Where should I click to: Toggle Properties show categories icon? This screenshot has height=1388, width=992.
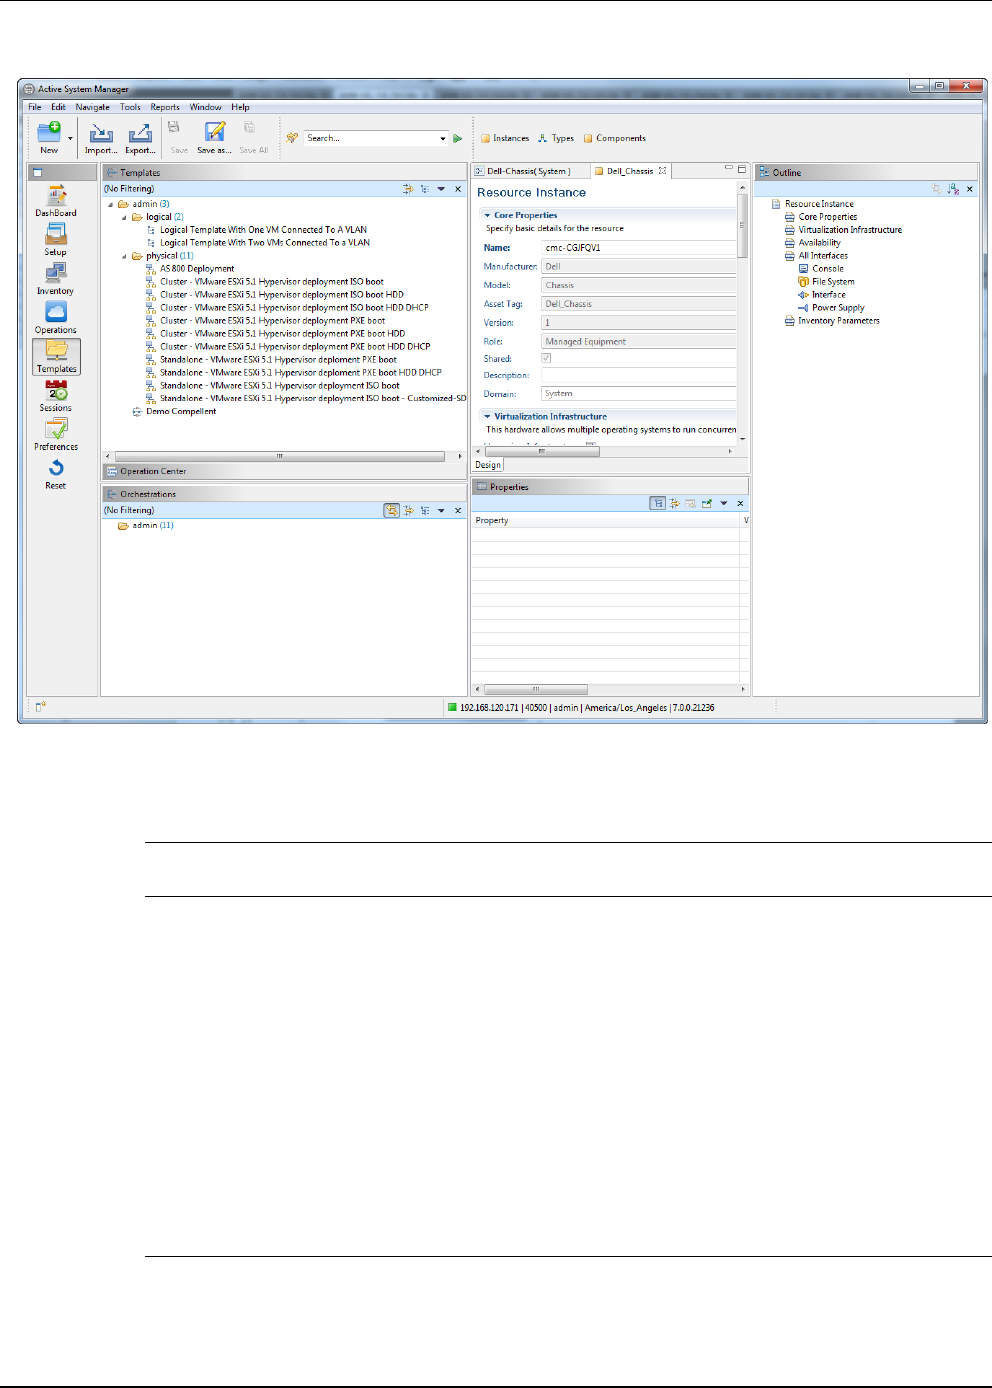(x=657, y=504)
